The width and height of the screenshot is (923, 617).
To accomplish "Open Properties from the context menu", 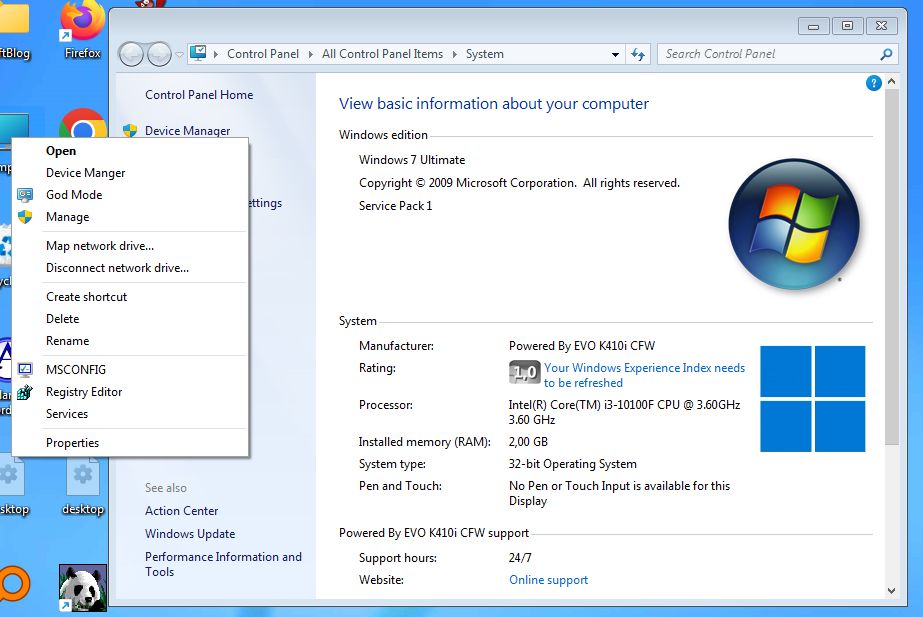I will click(130, 443).
